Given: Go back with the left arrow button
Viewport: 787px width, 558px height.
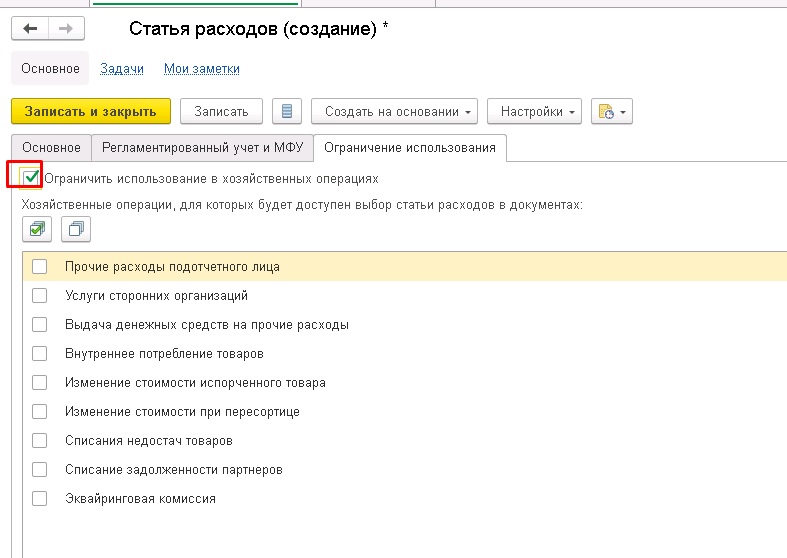Looking at the screenshot, I should click(30, 29).
